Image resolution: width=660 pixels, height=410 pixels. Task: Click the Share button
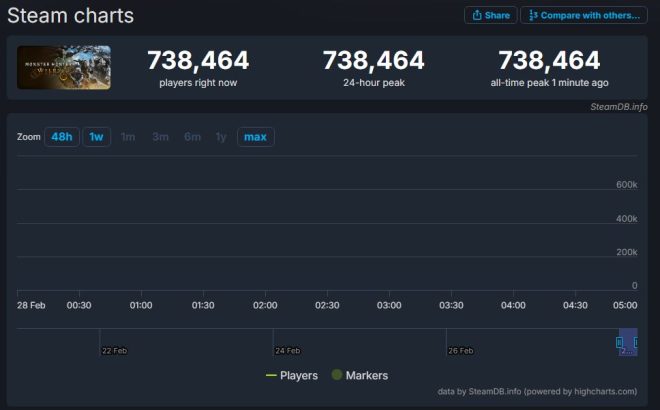490,16
